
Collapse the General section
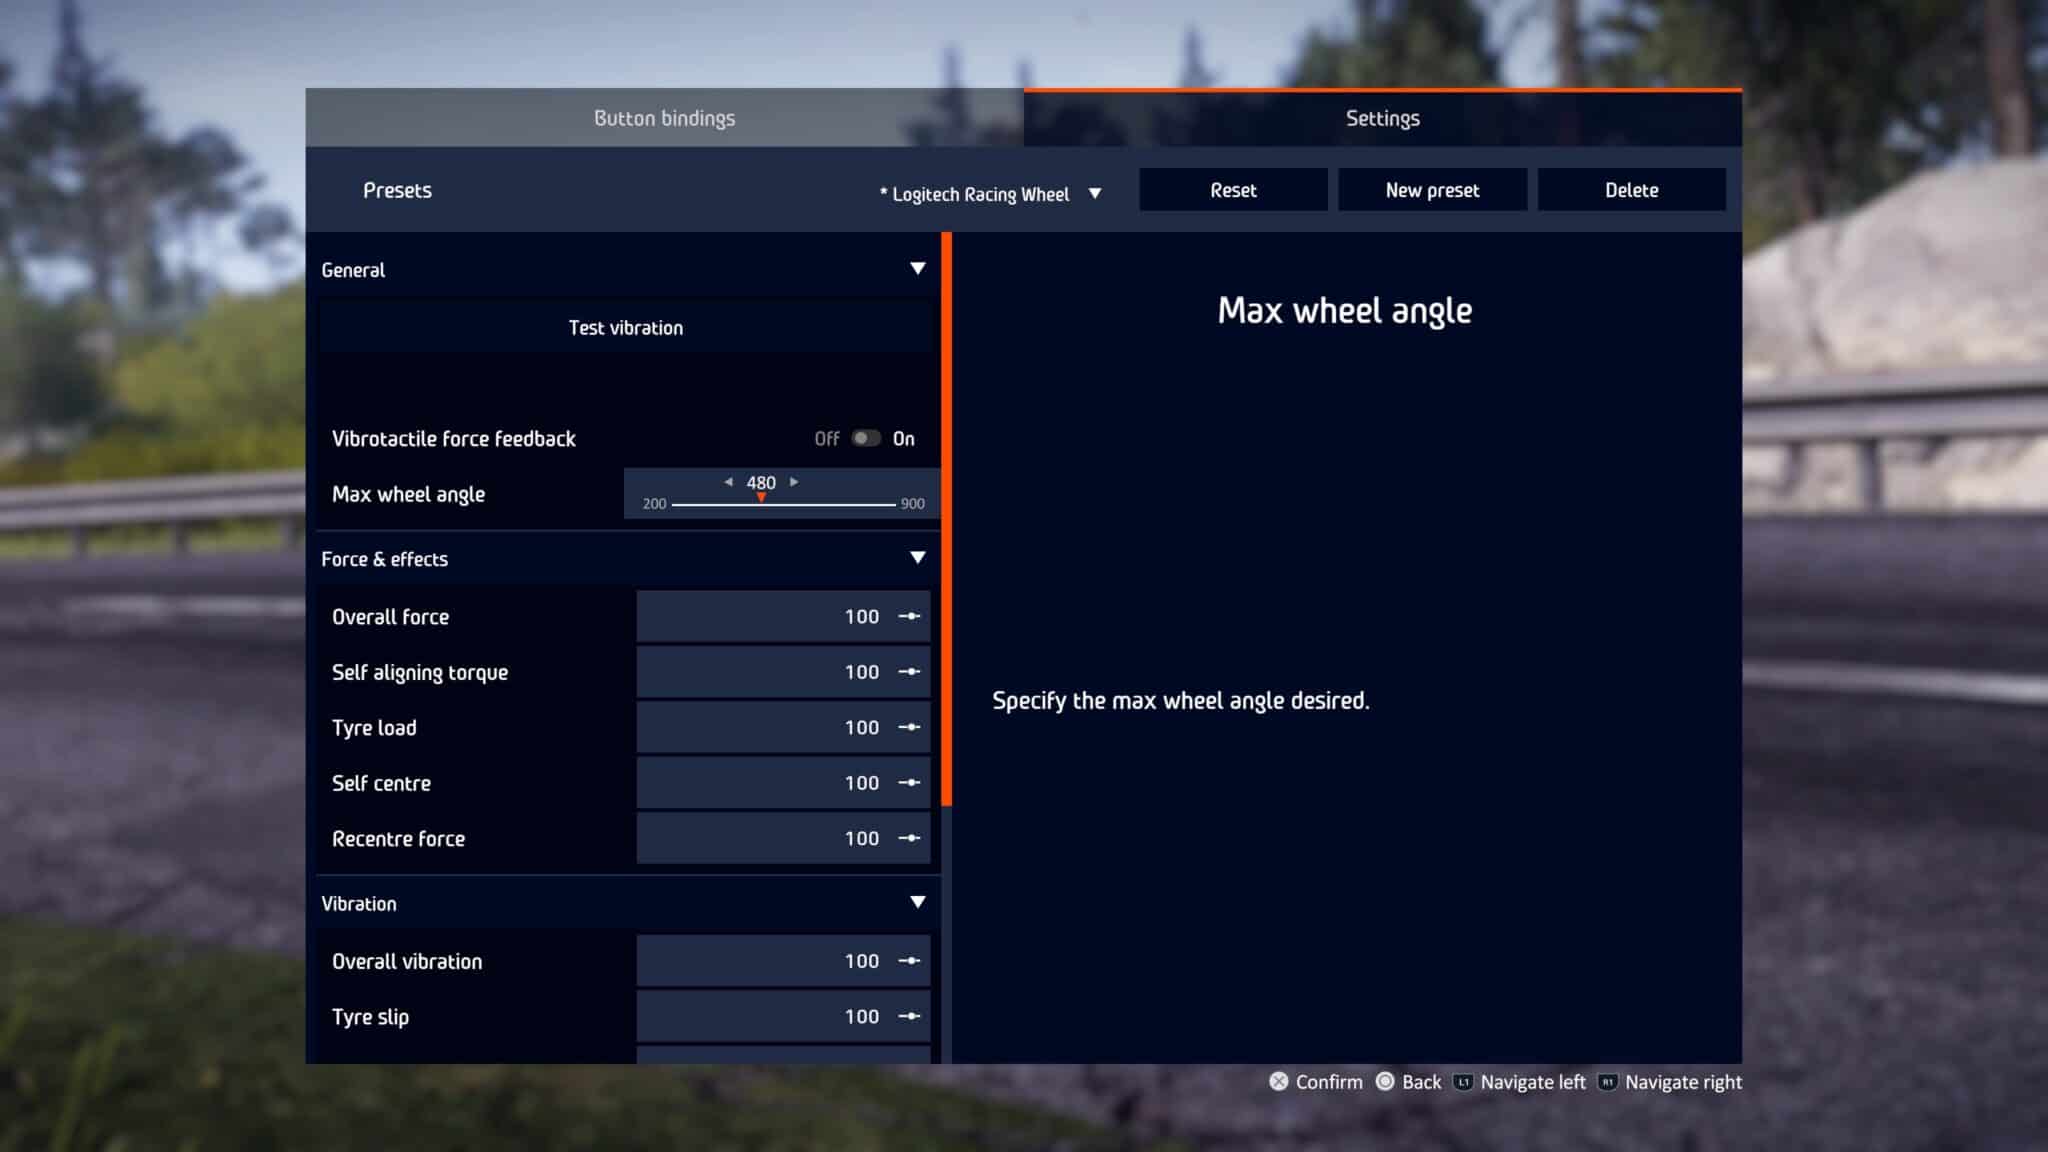[917, 269]
